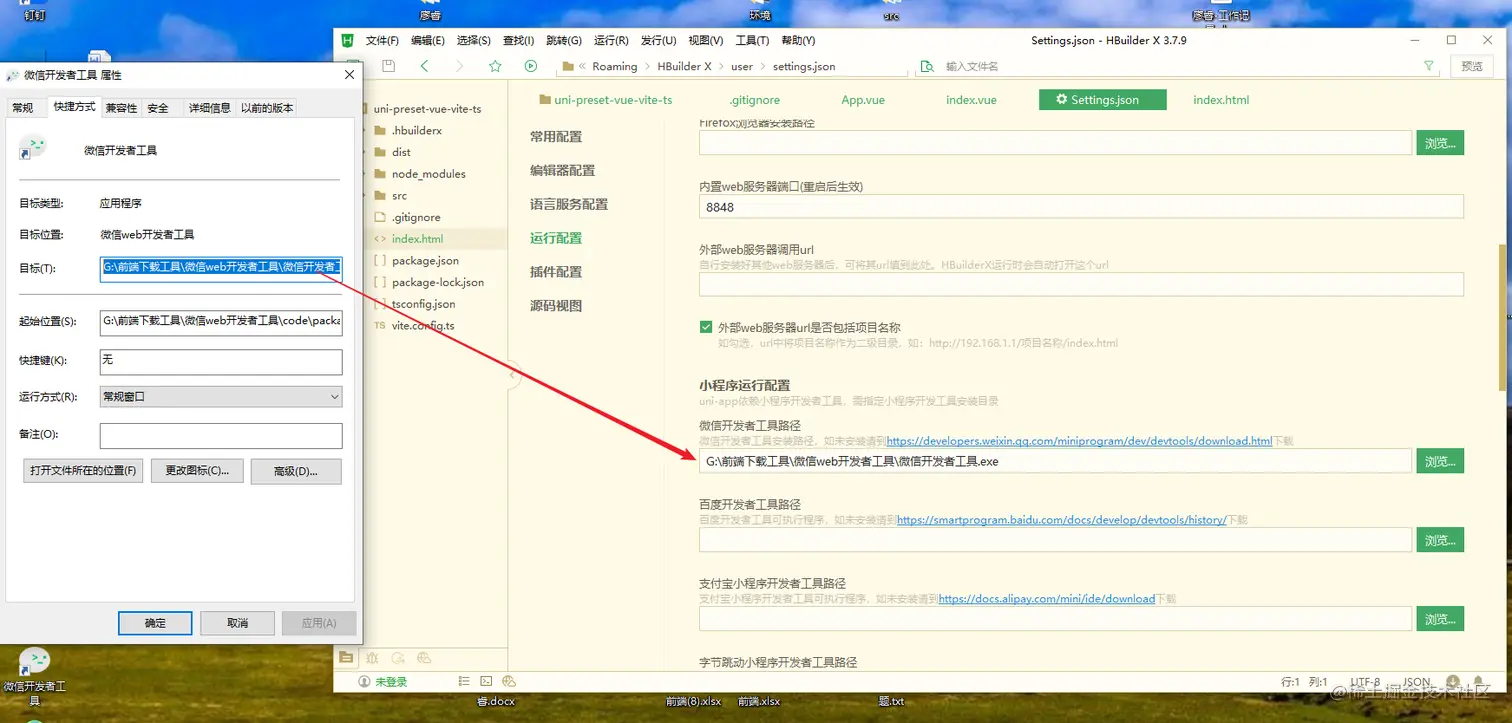Select 插件配置 settings category
The height and width of the screenshot is (723, 1512).
[x=556, y=272]
